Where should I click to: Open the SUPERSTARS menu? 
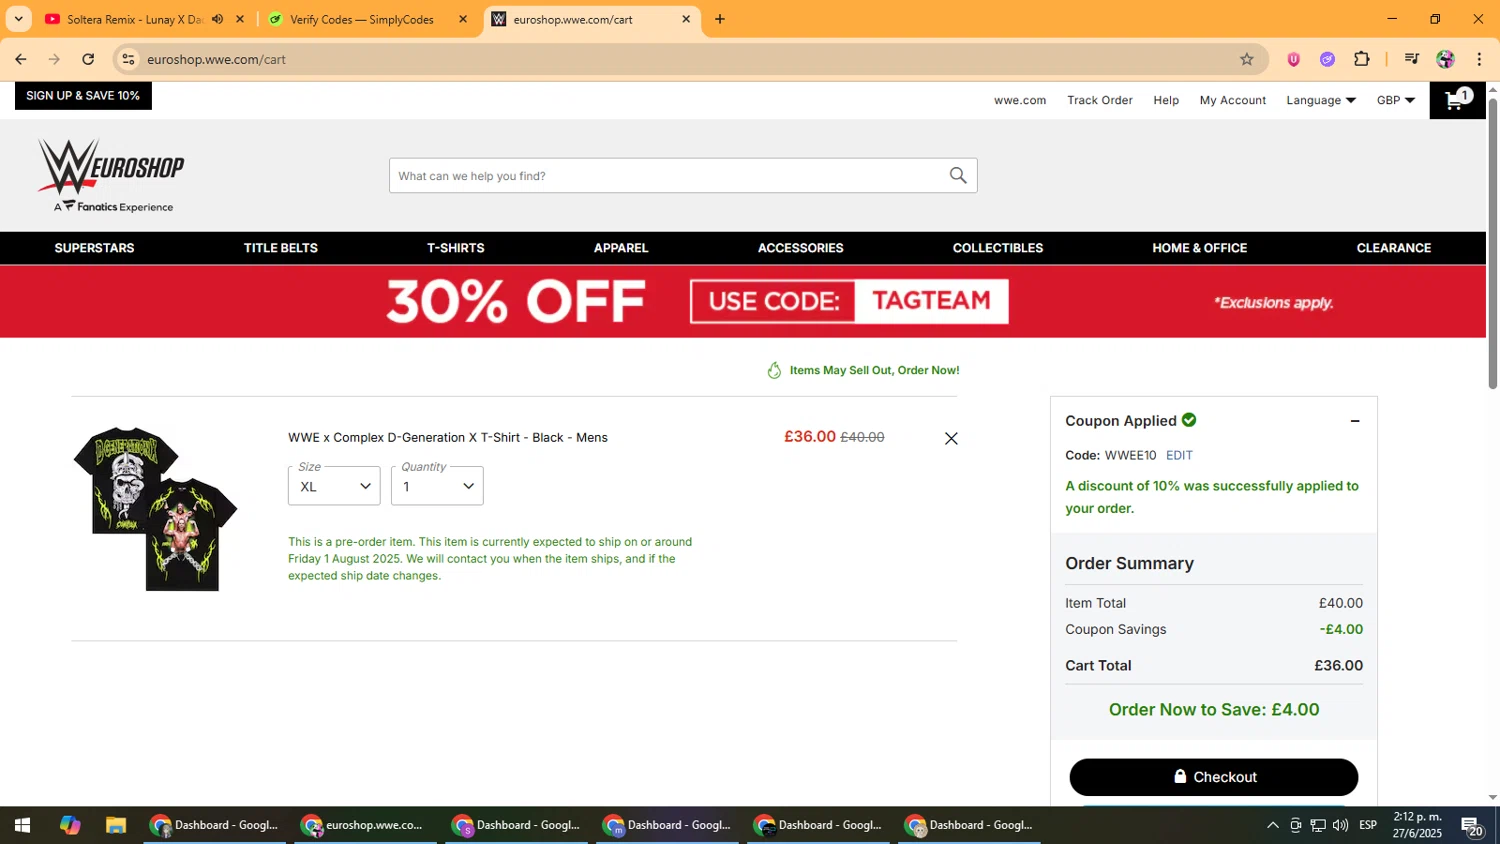(94, 248)
